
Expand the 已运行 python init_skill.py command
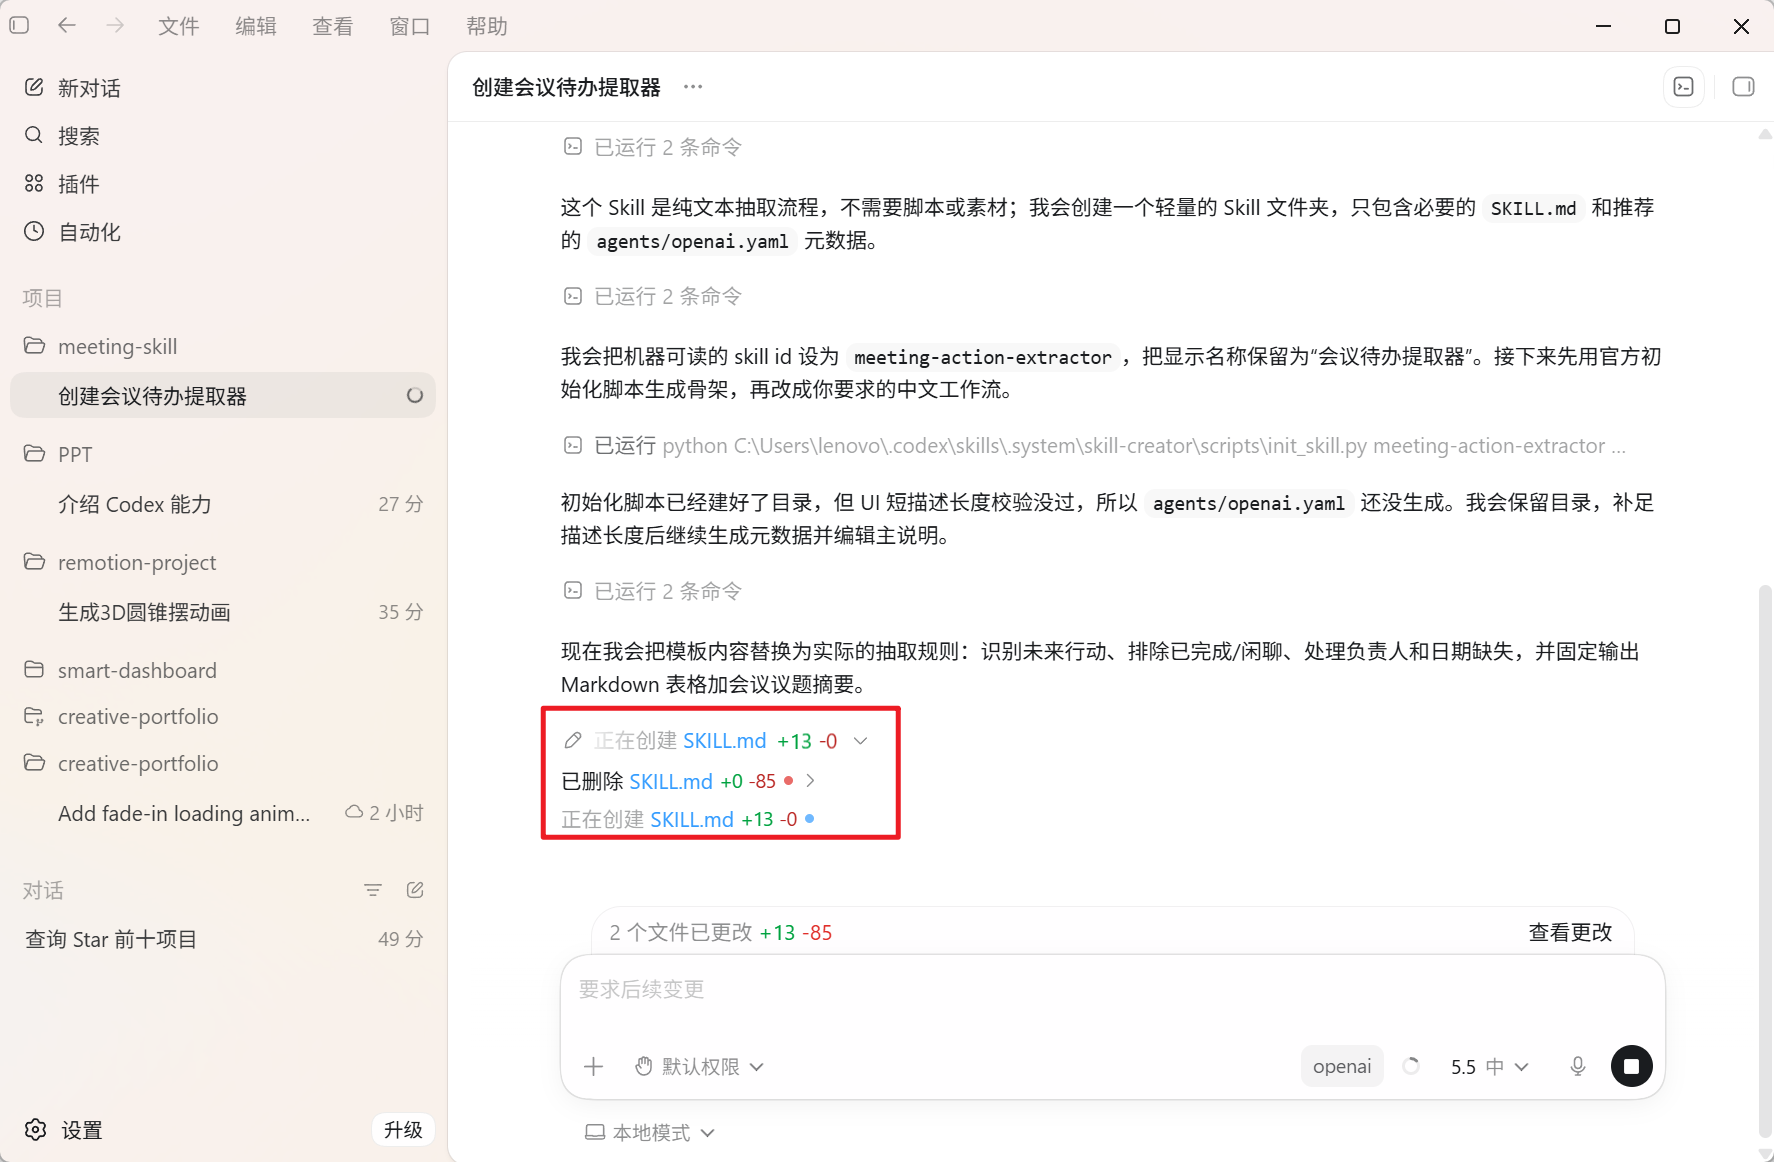coord(1095,445)
